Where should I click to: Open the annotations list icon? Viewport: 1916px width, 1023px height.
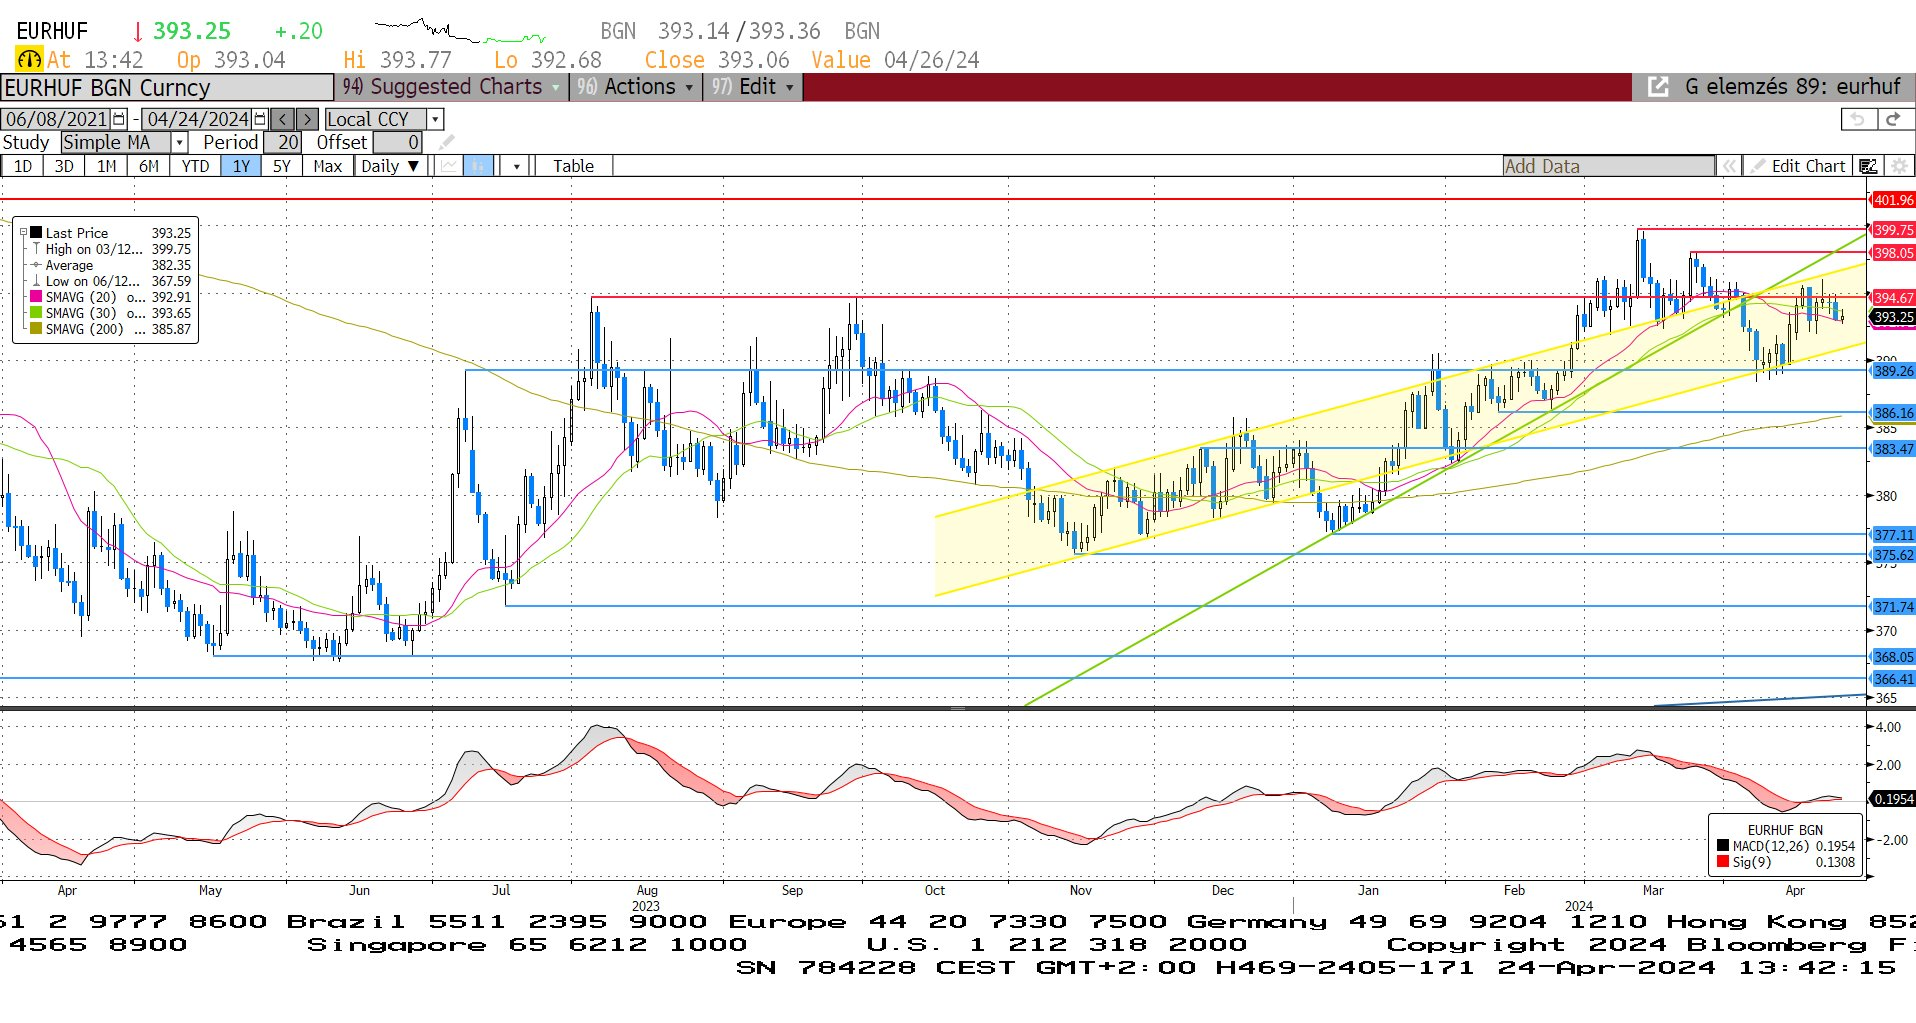(x=1868, y=166)
